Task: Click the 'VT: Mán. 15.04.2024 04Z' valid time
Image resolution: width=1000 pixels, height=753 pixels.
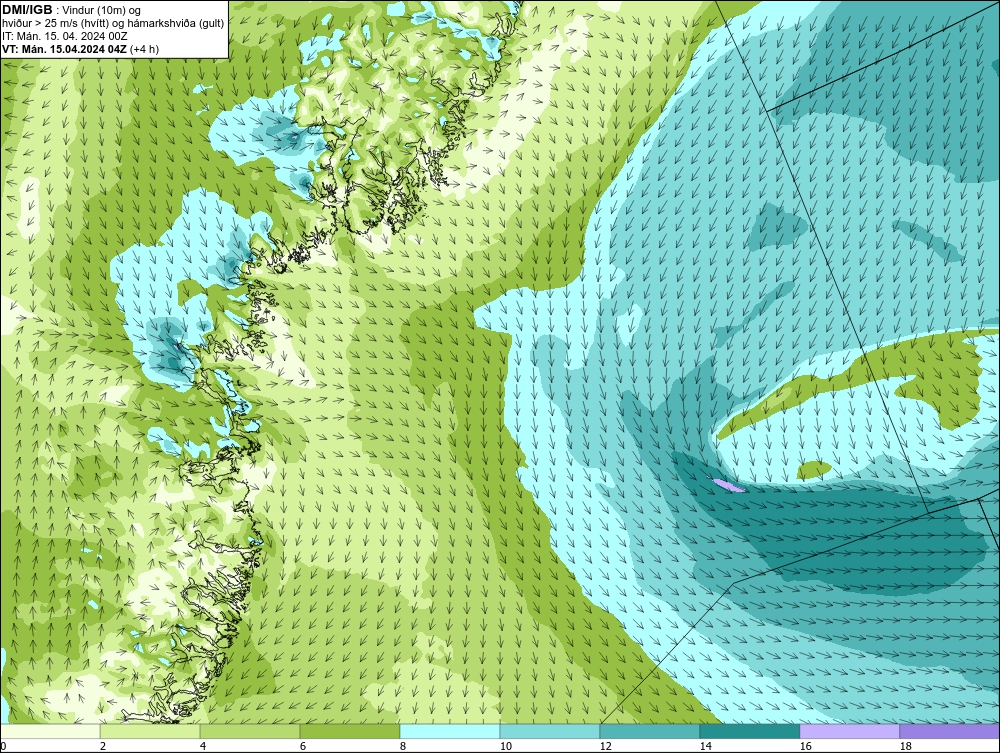Action: [64, 49]
